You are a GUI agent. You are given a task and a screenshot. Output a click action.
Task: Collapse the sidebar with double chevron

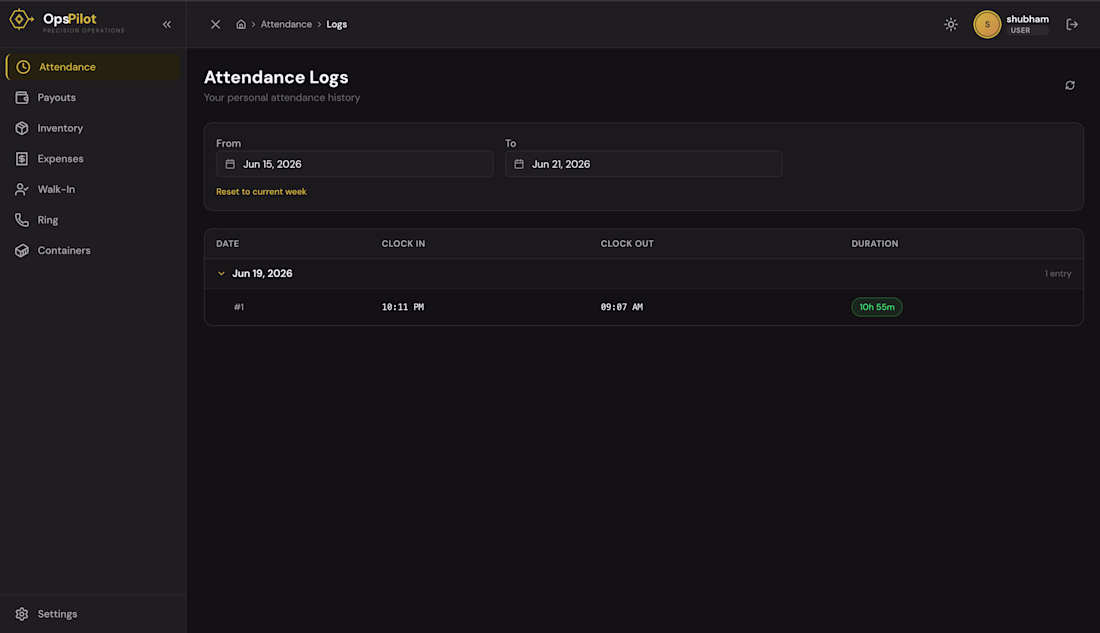[167, 25]
